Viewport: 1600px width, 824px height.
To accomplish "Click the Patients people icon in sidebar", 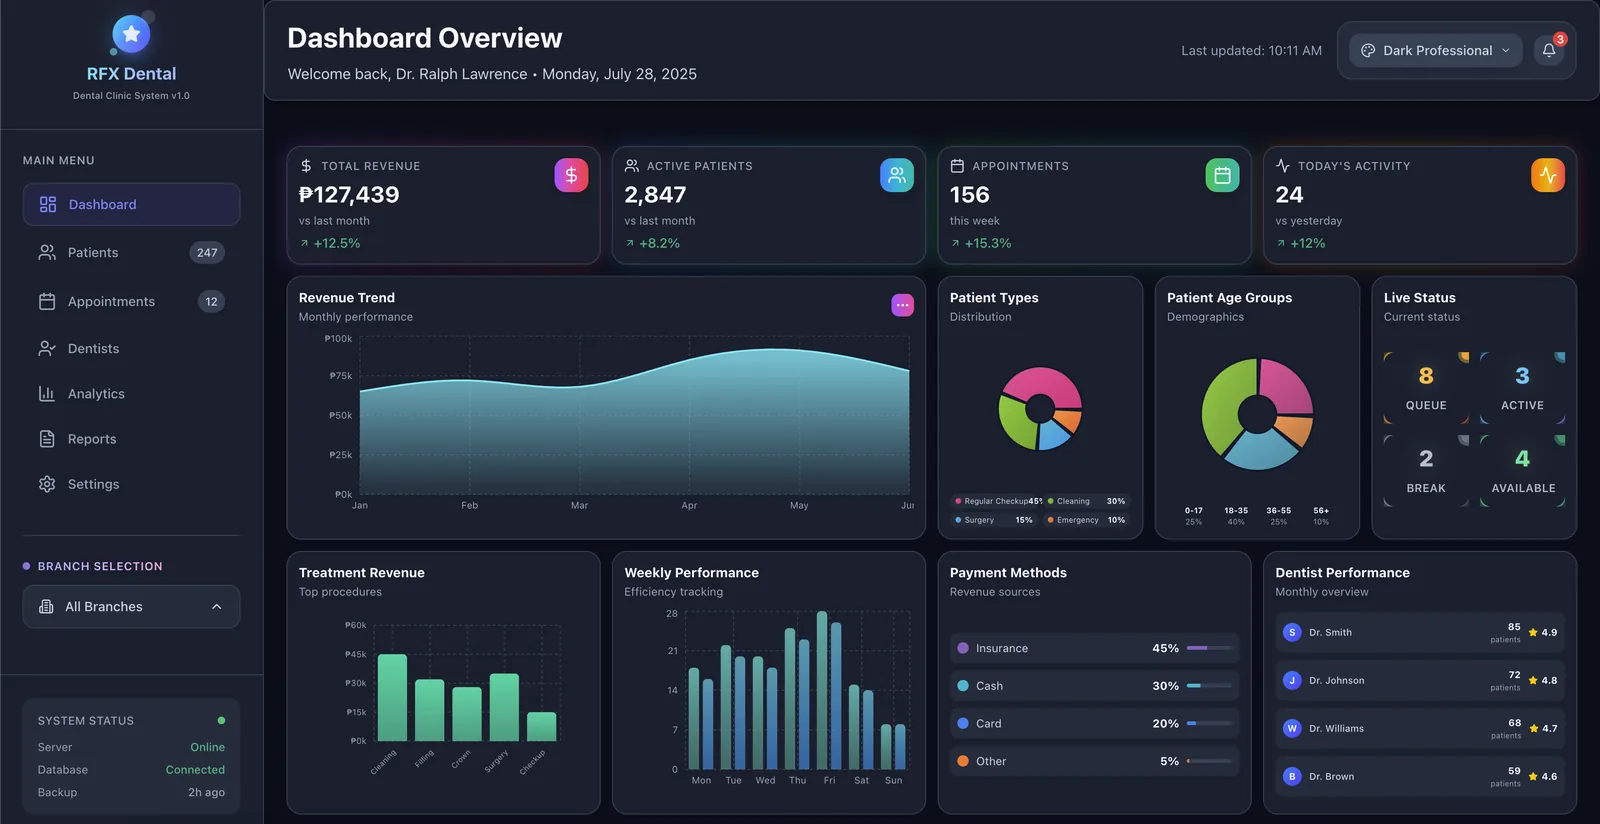I will coord(47,253).
